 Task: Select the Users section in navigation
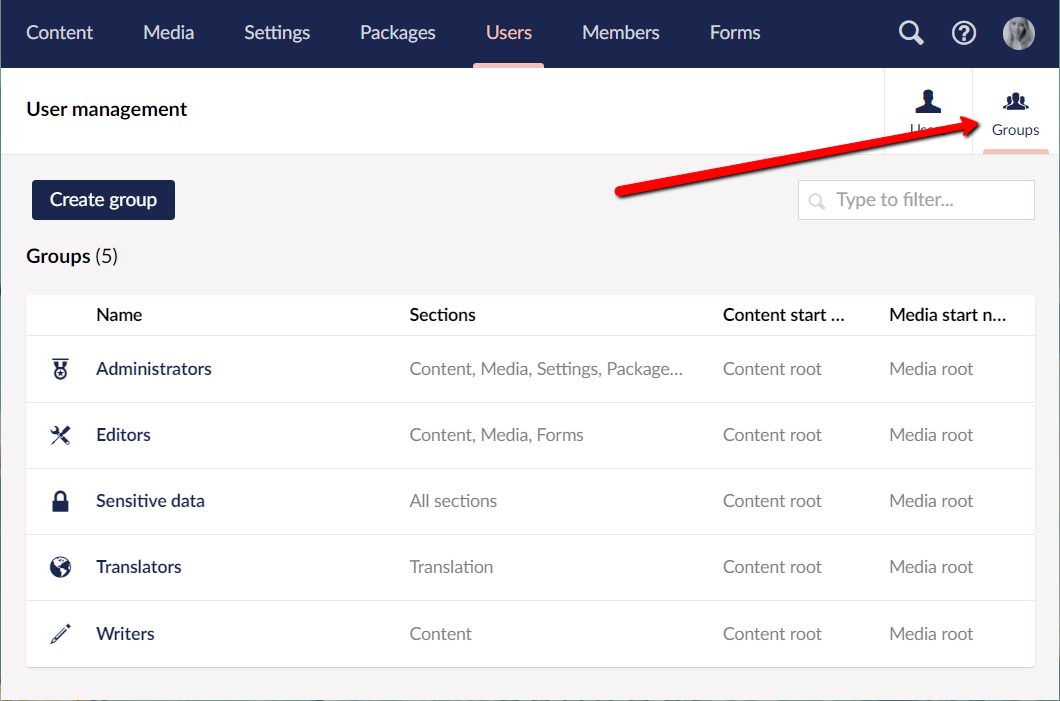point(508,32)
